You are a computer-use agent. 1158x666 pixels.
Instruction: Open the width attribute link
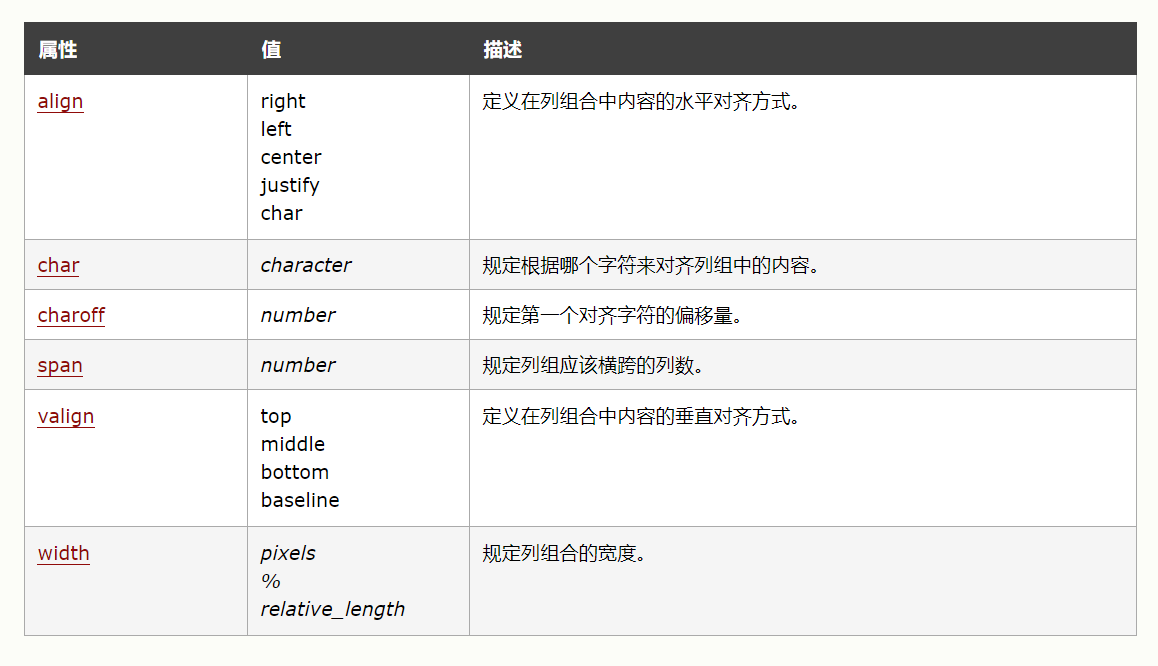63,553
